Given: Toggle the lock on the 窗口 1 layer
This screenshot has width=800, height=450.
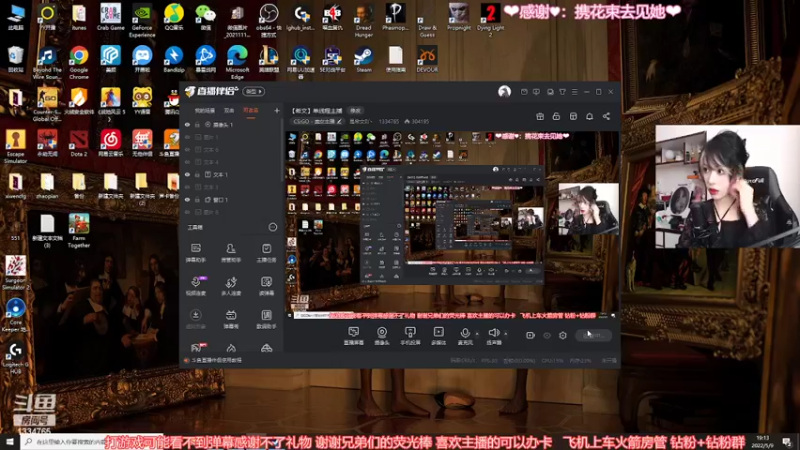Looking at the screenshot, I should point(197,199).
